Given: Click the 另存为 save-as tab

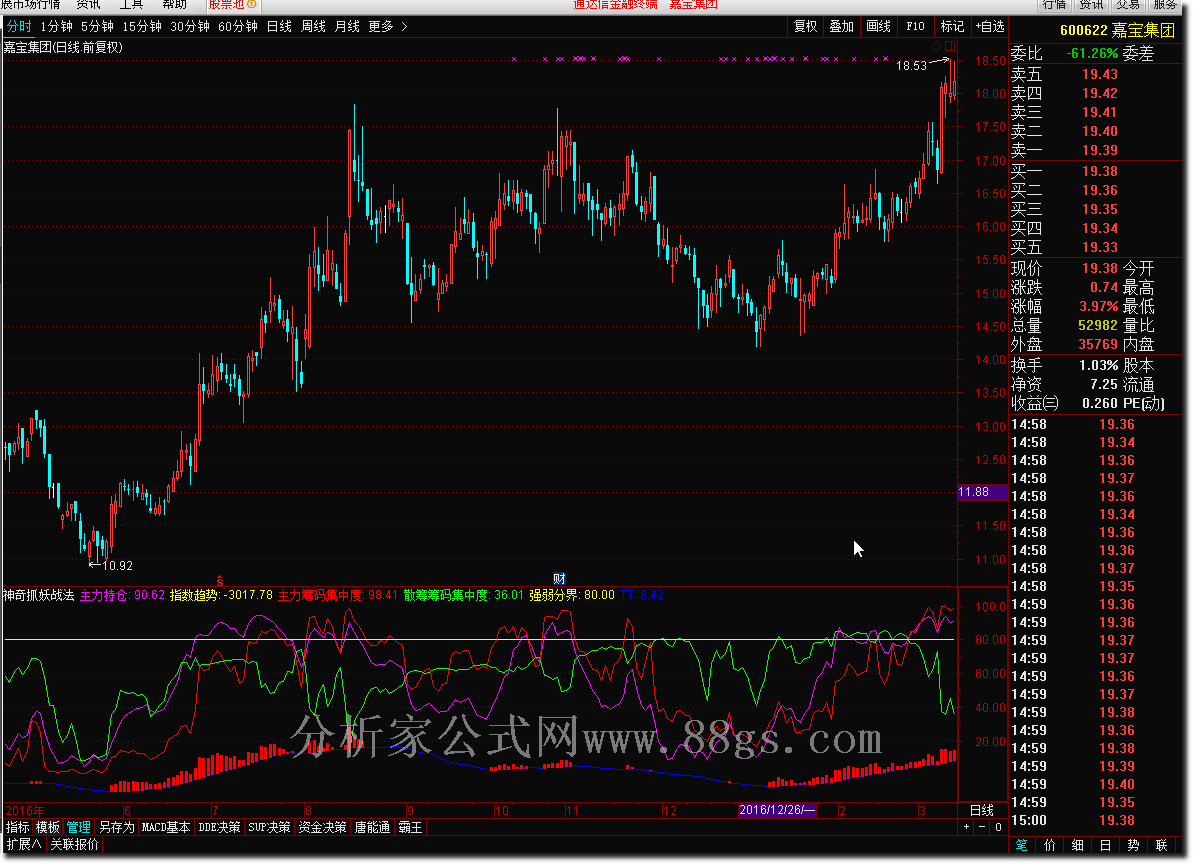Looking at the screenshot, I should point(117,827).
